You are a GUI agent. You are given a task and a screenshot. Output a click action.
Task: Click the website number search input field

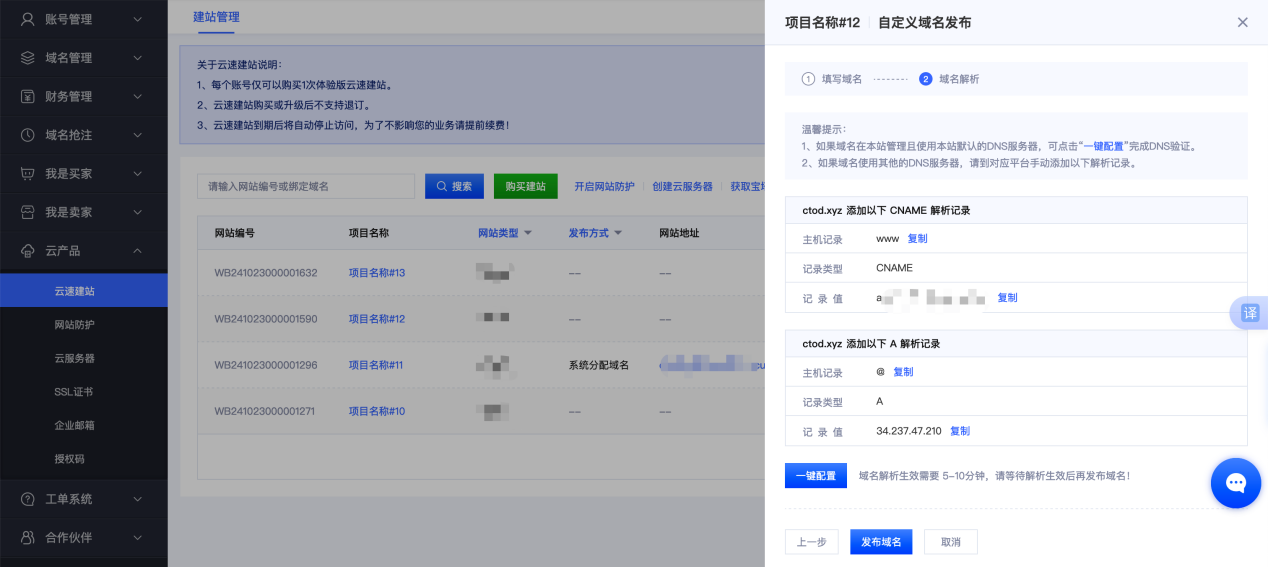coord(306,186)
